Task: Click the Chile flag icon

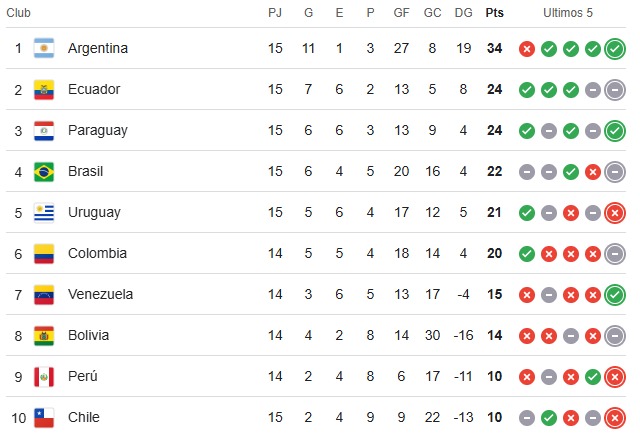Action: tap(44, 418)
